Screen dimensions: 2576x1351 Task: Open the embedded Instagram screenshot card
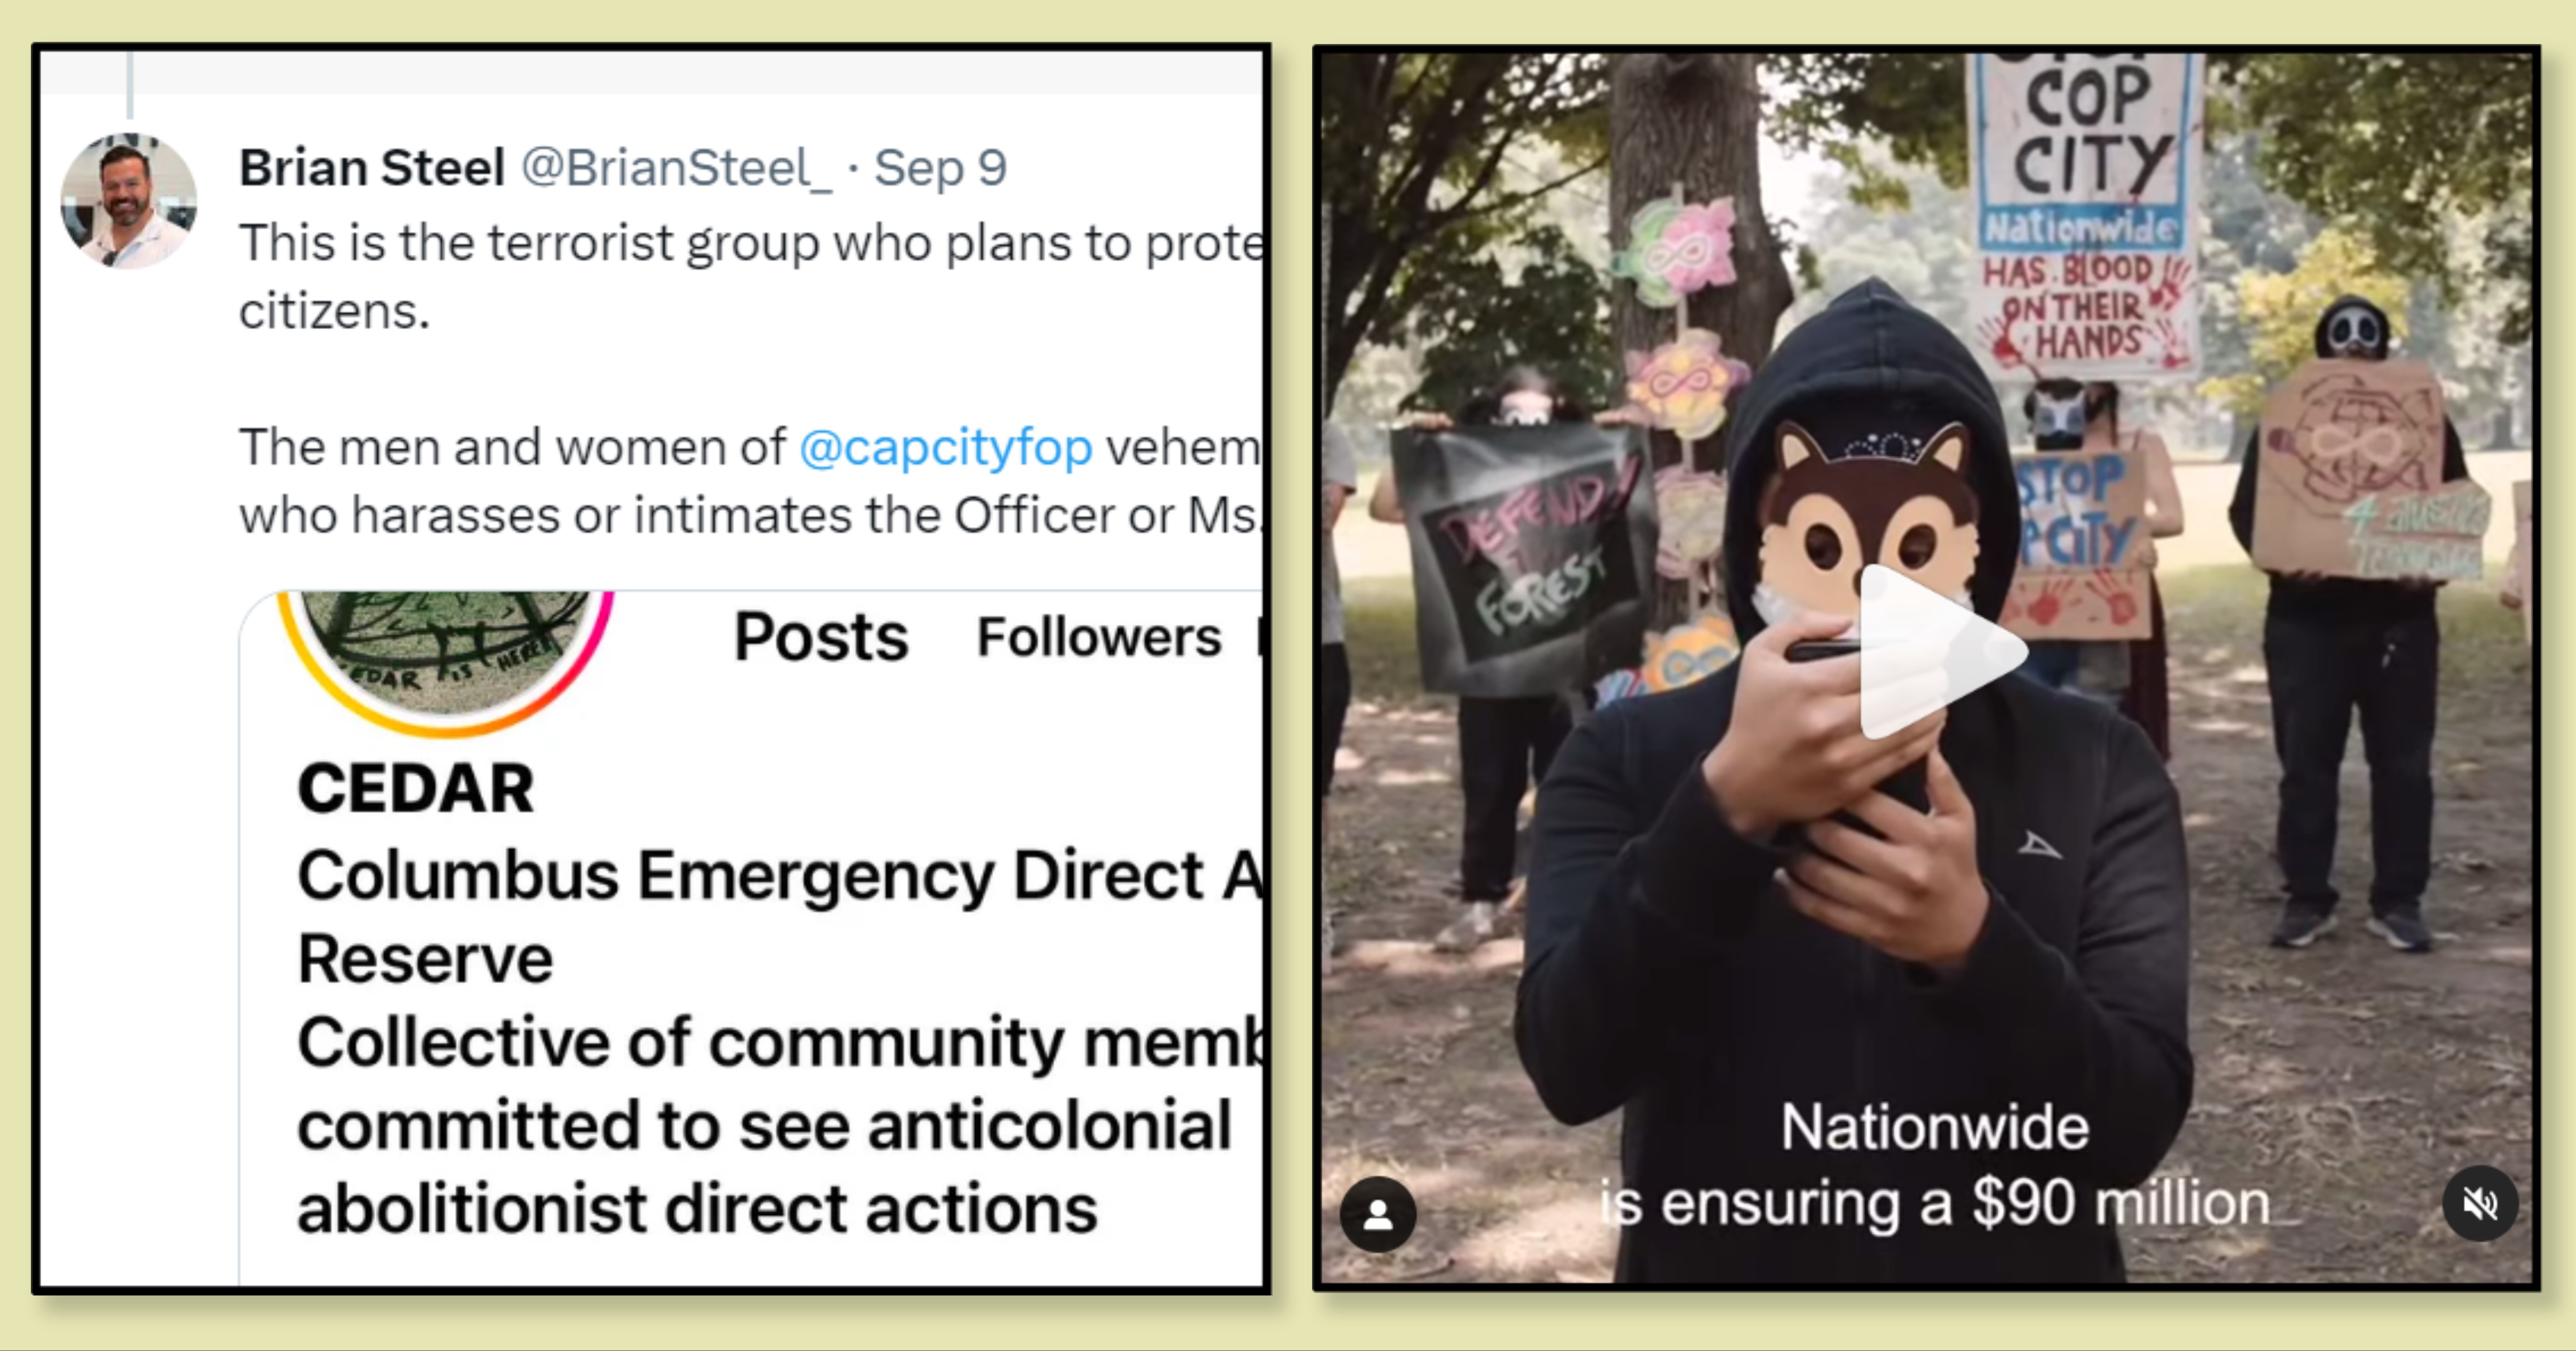pyautogui.click(x=751, y=938)
